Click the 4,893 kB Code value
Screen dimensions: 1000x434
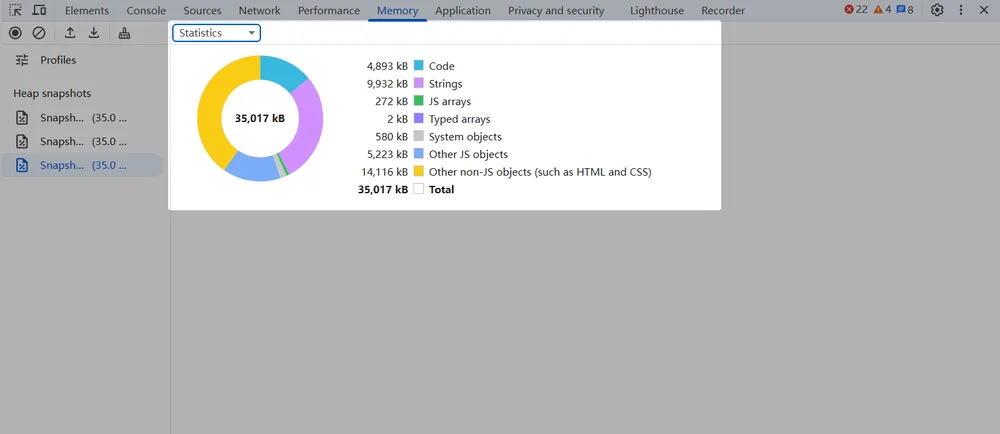(387, 66)
